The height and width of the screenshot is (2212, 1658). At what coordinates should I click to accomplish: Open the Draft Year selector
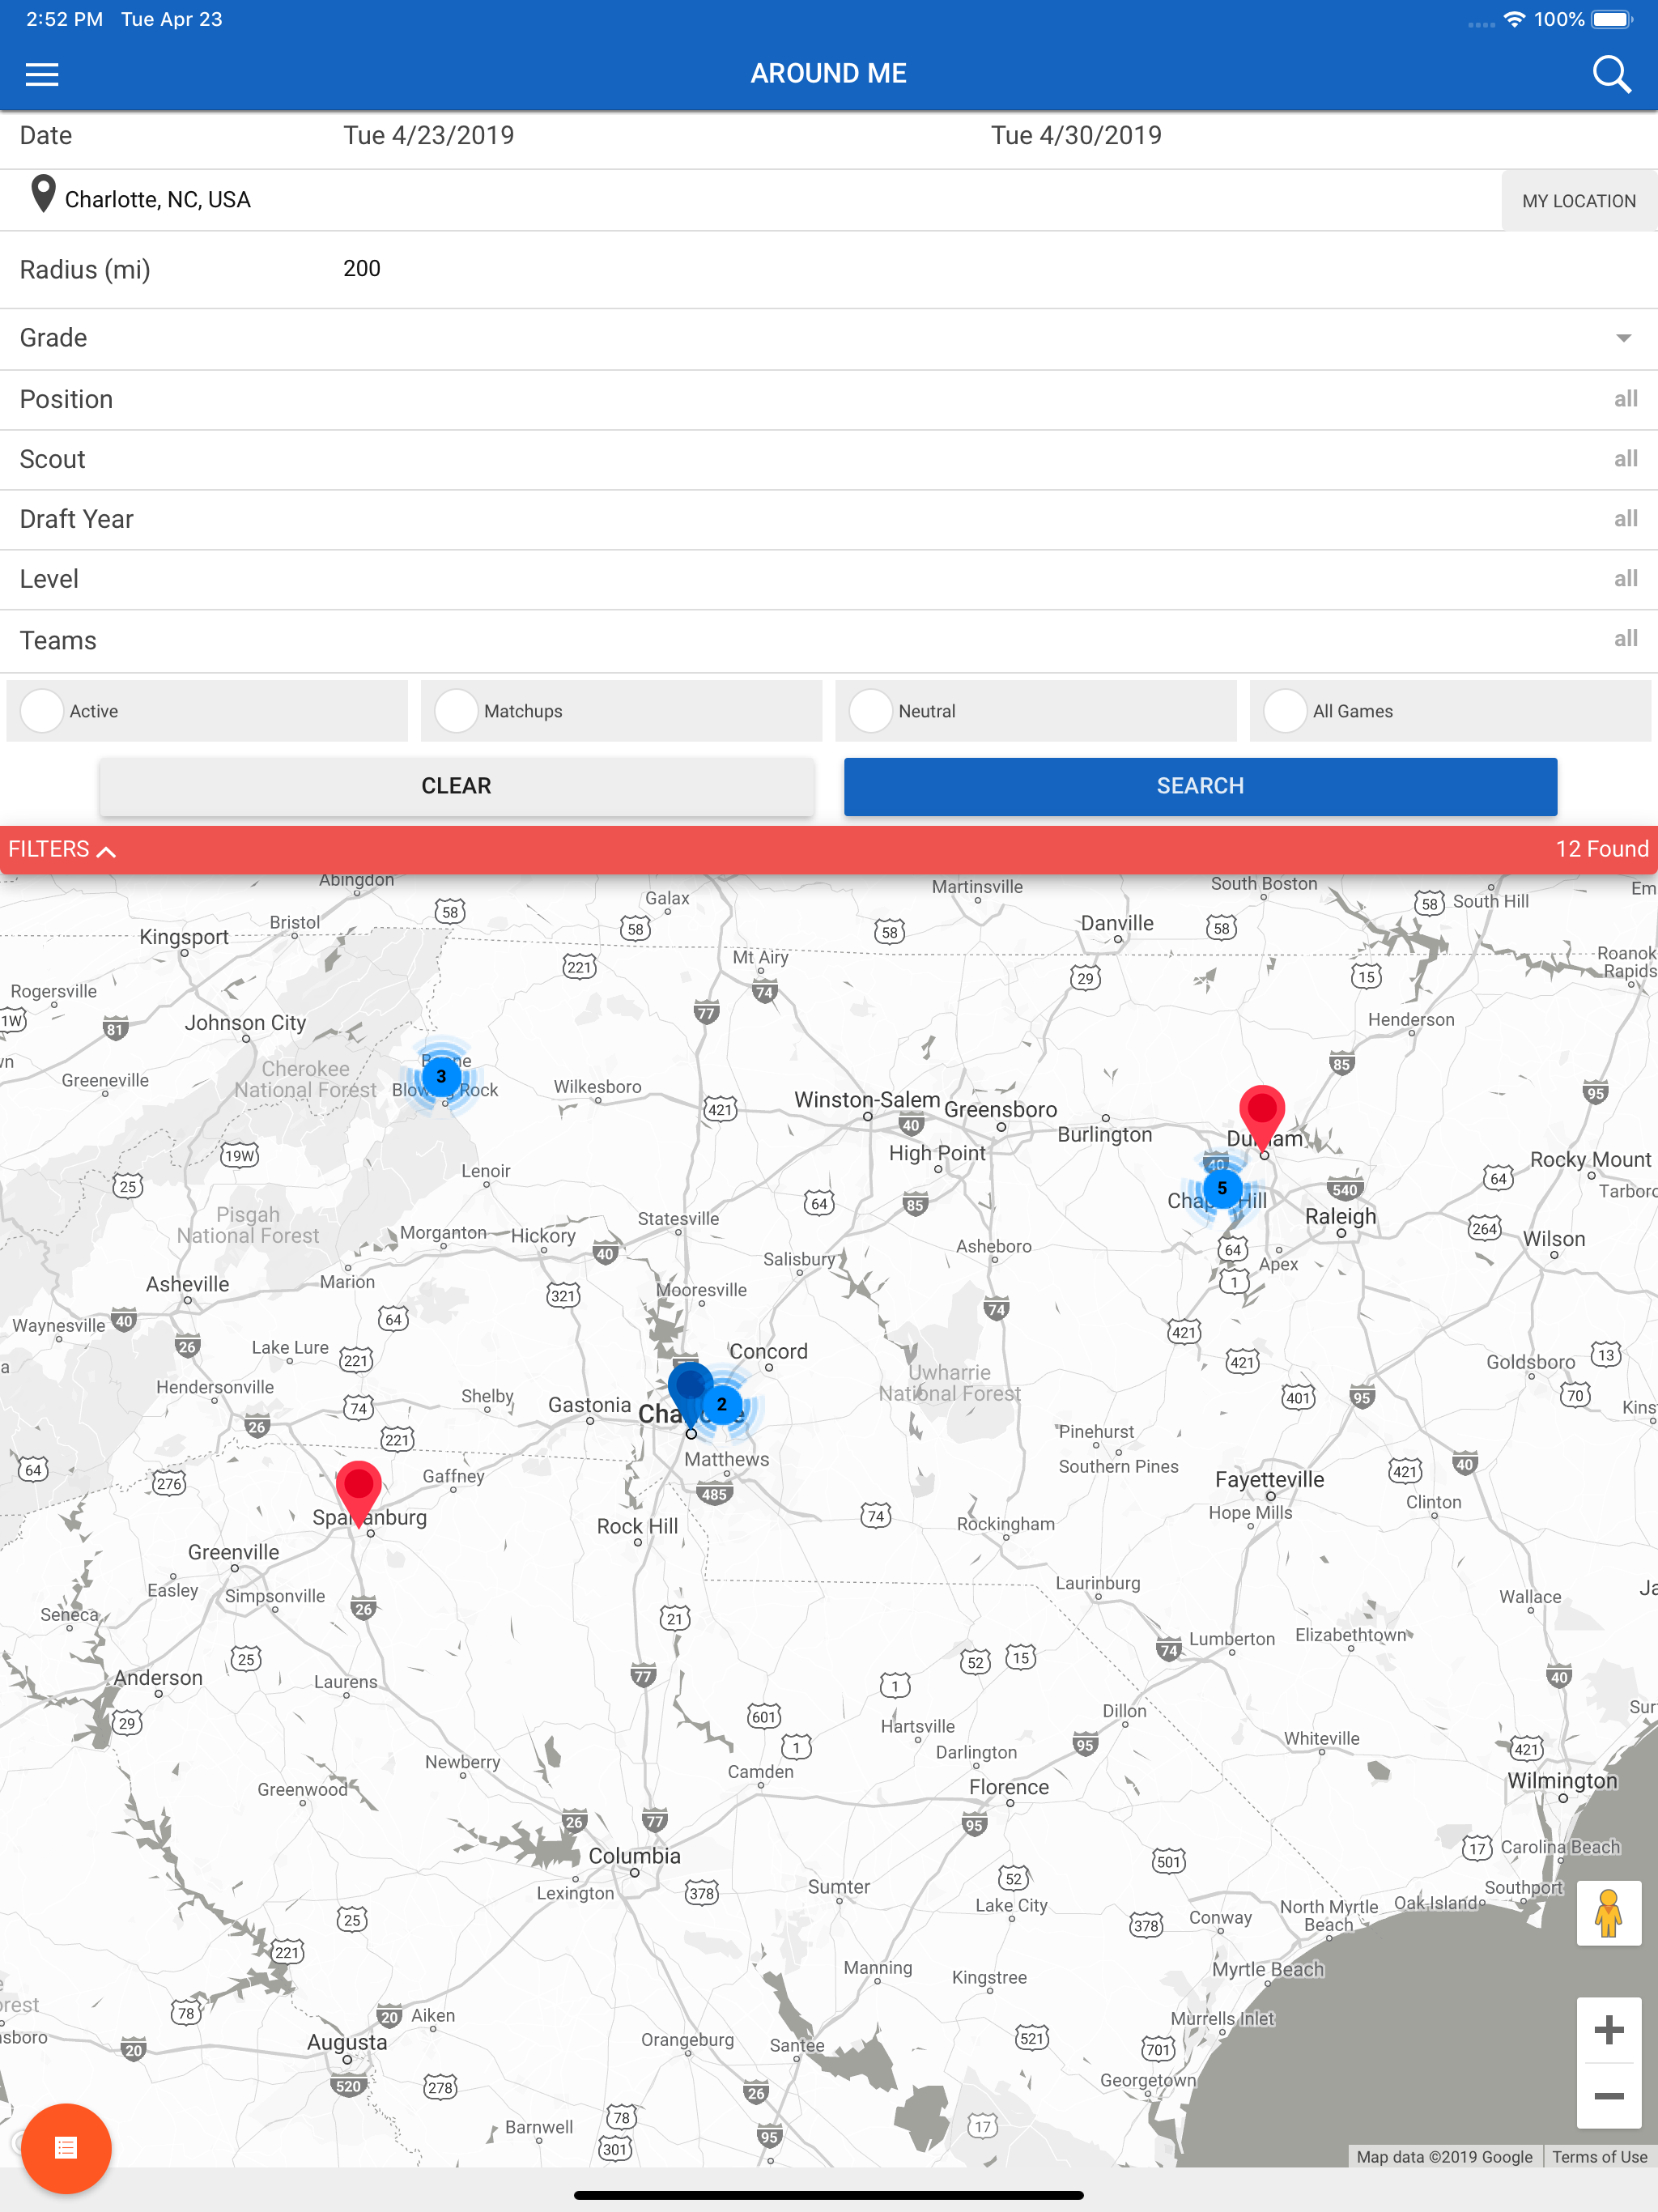tap(829, 519)
